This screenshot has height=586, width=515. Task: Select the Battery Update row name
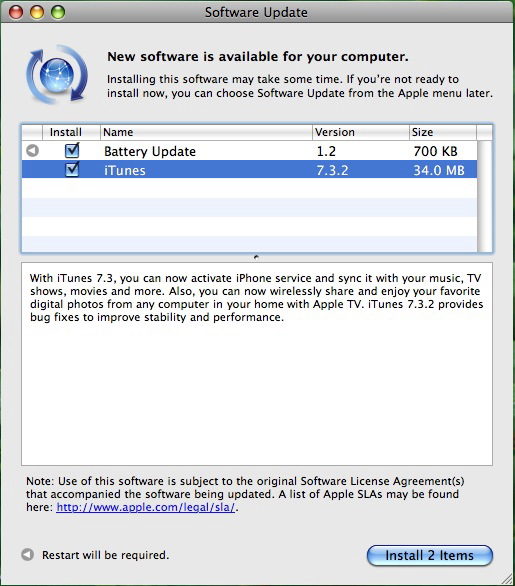[x=150, y=151]
